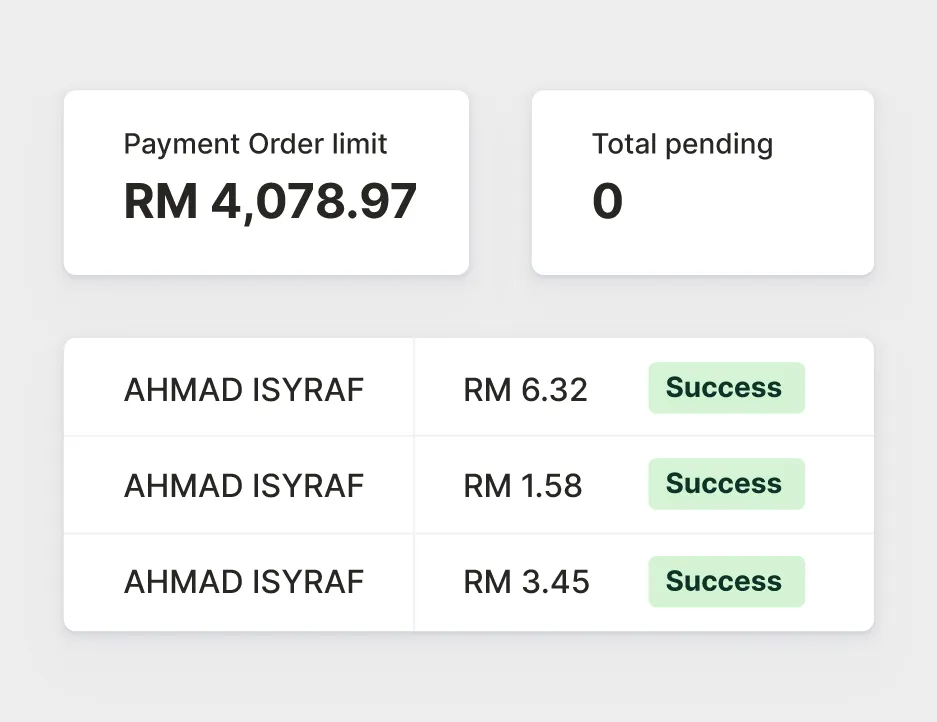This screenshot has height=722, width=937.
Task: Click the RM 6.32 amount
Action: 525,389
